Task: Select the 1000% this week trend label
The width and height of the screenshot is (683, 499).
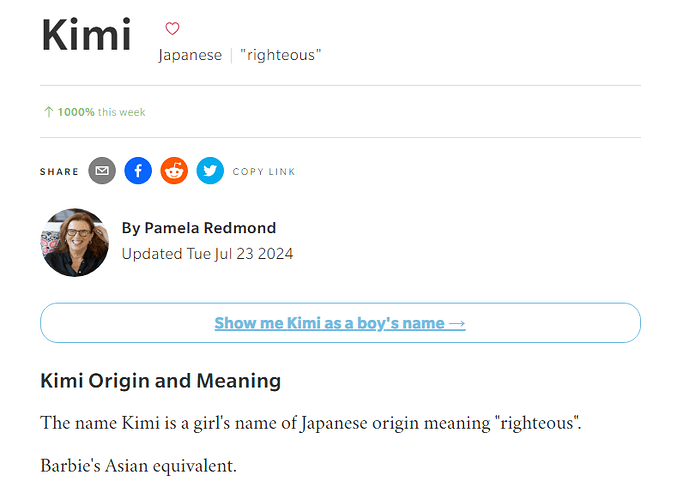Action: [x=101, y=112]
